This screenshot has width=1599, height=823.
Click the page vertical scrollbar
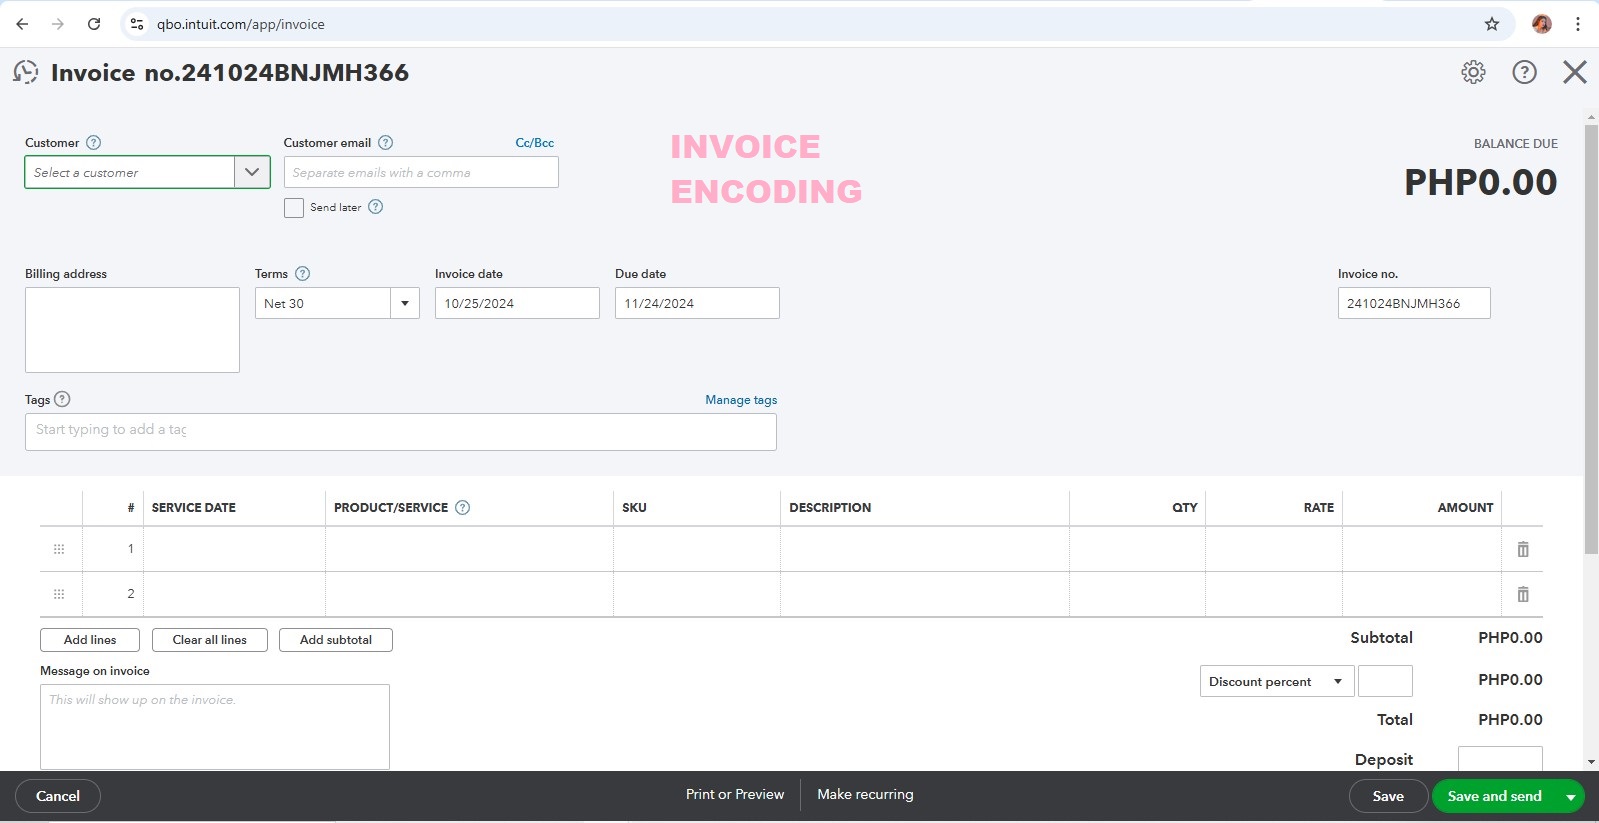pyautogui.click(x=1591, y=340)
